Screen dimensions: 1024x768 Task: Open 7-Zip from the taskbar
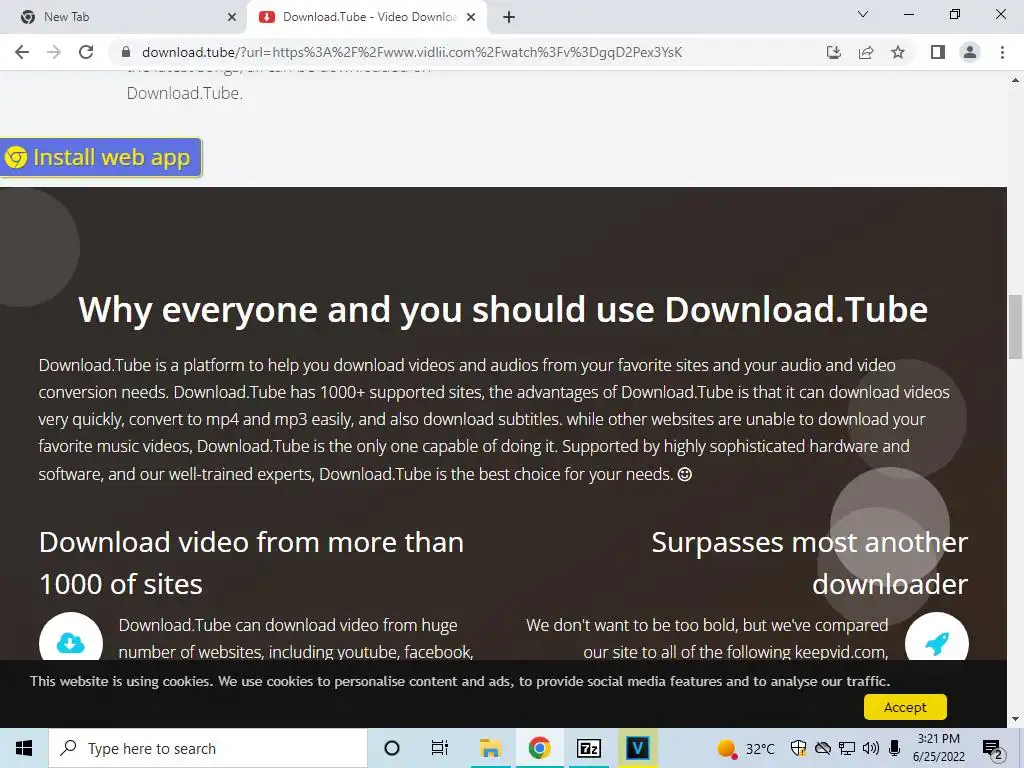(588, 748)
